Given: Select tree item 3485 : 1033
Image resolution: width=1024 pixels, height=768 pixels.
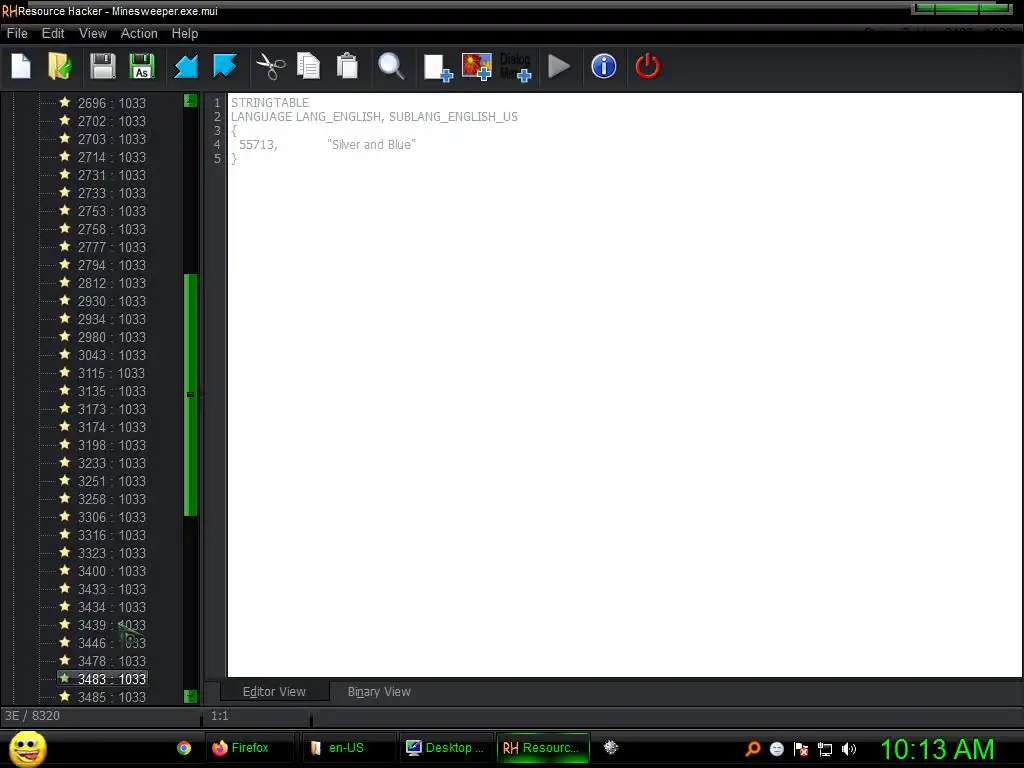Looking at the screenshot, I should 112,697.
